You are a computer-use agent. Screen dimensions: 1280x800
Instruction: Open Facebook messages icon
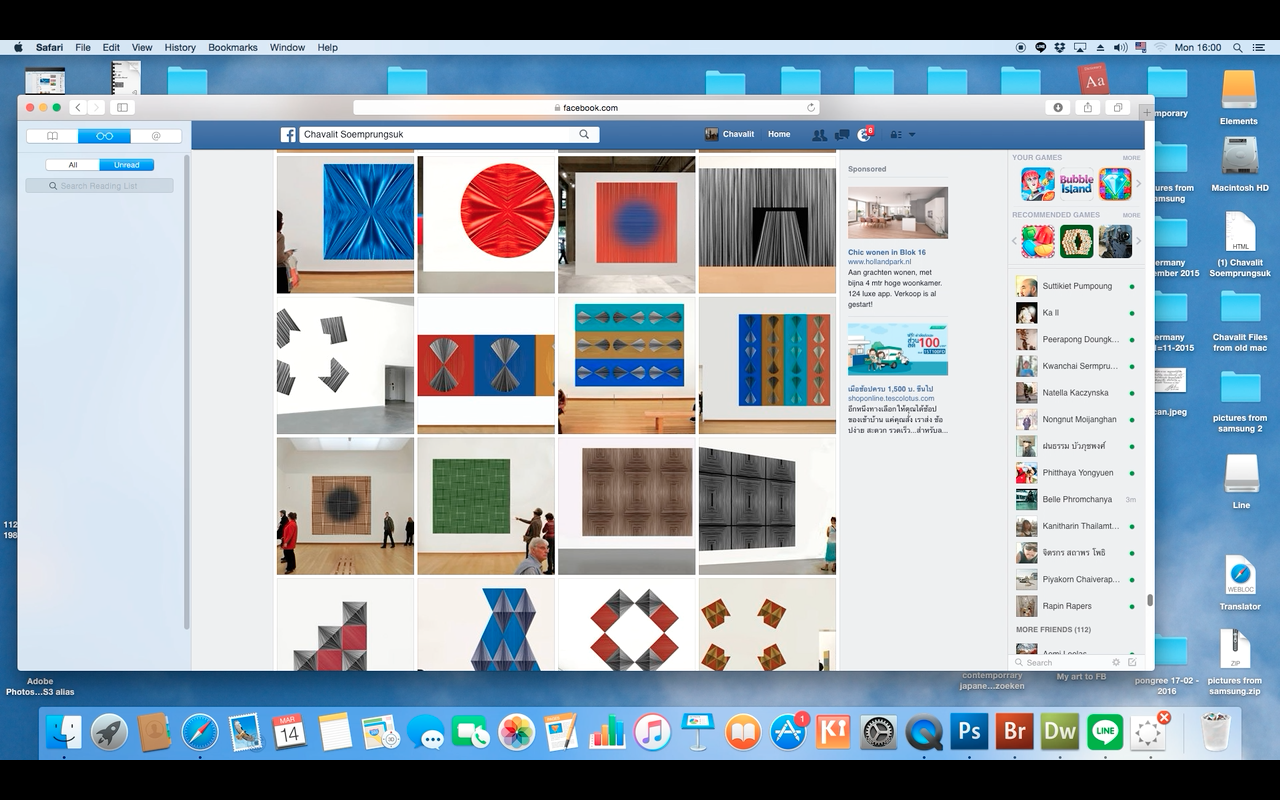pos(842,135)
